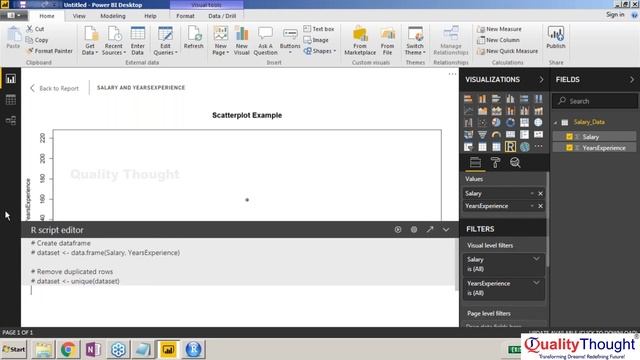The image size is (640, 360).
Task: Open the Windows Start button
Action: click(x=14, y=349)
